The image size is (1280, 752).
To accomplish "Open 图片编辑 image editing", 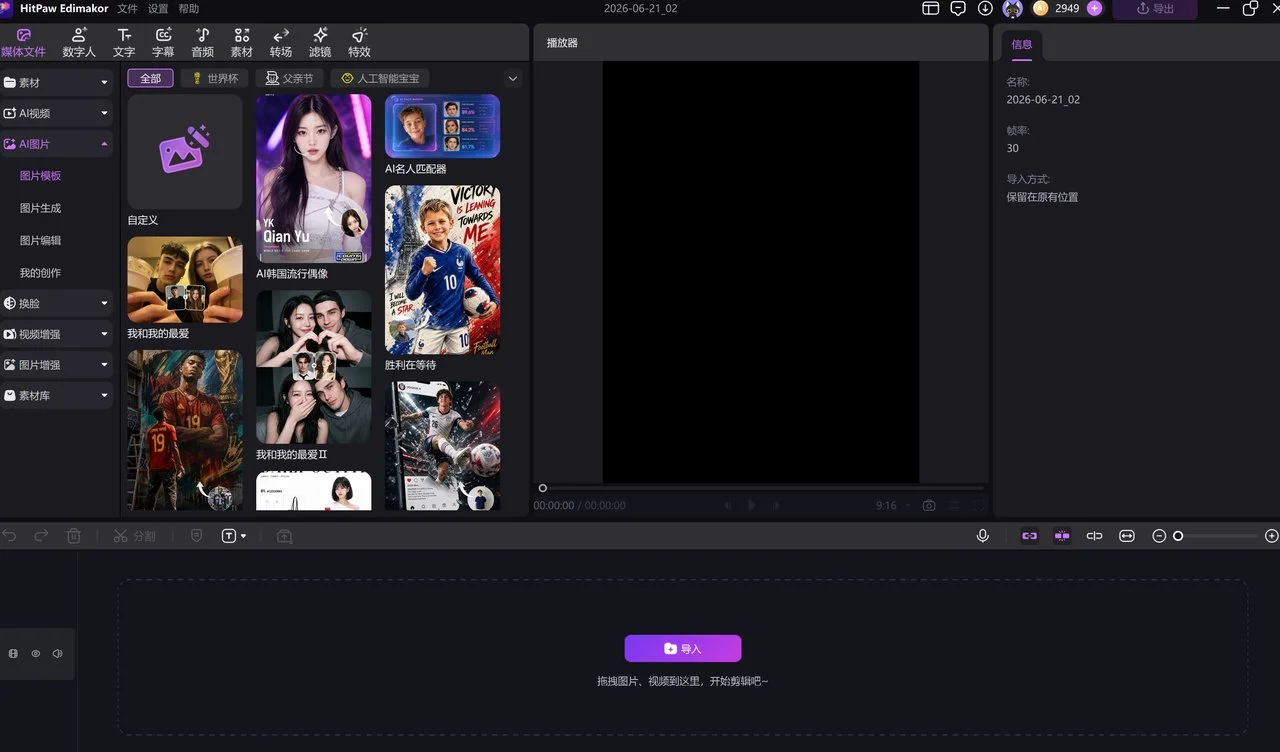I will (x=41, y=240).
